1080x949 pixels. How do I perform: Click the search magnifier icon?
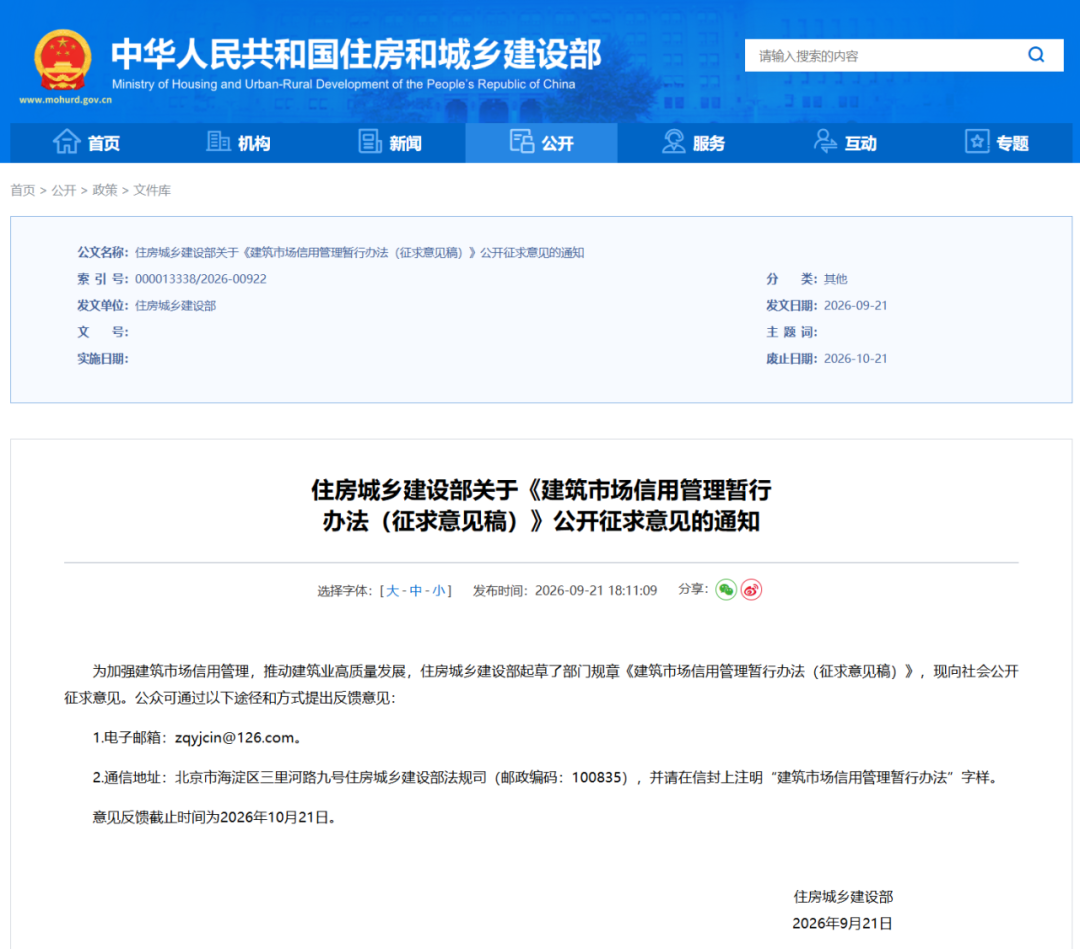tap(1036, 55)
